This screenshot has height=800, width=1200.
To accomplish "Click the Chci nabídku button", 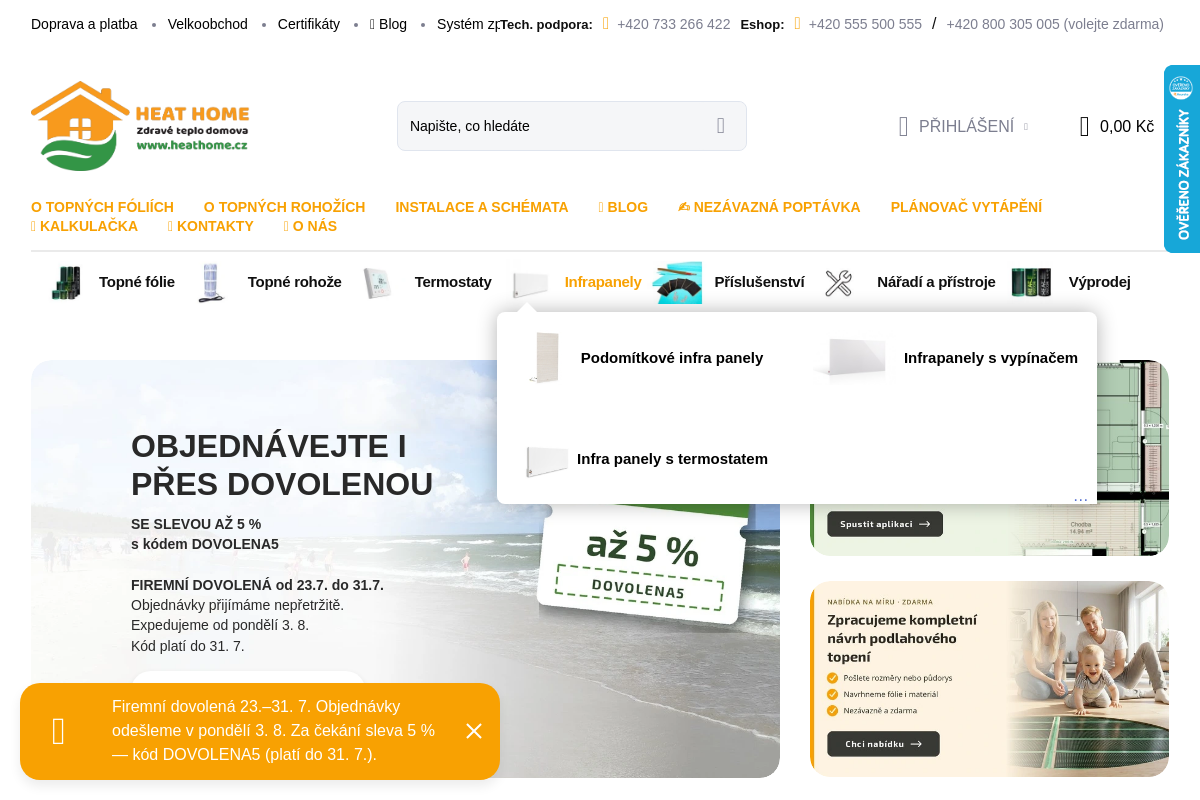I will [x=883, y=744].
